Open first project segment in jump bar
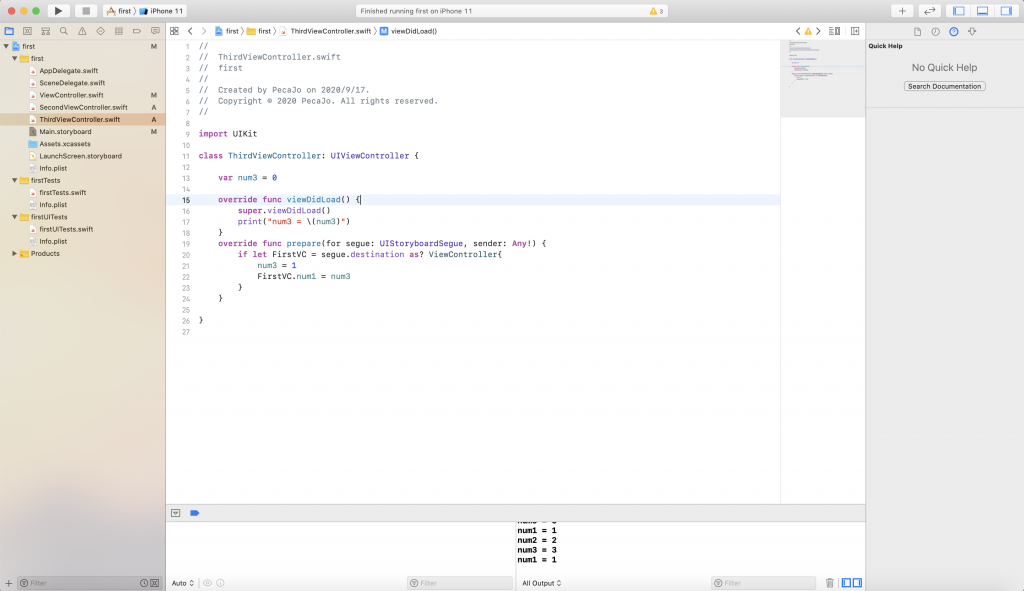This screenshot has width=1024, height=591. click(x=227, y=31)
